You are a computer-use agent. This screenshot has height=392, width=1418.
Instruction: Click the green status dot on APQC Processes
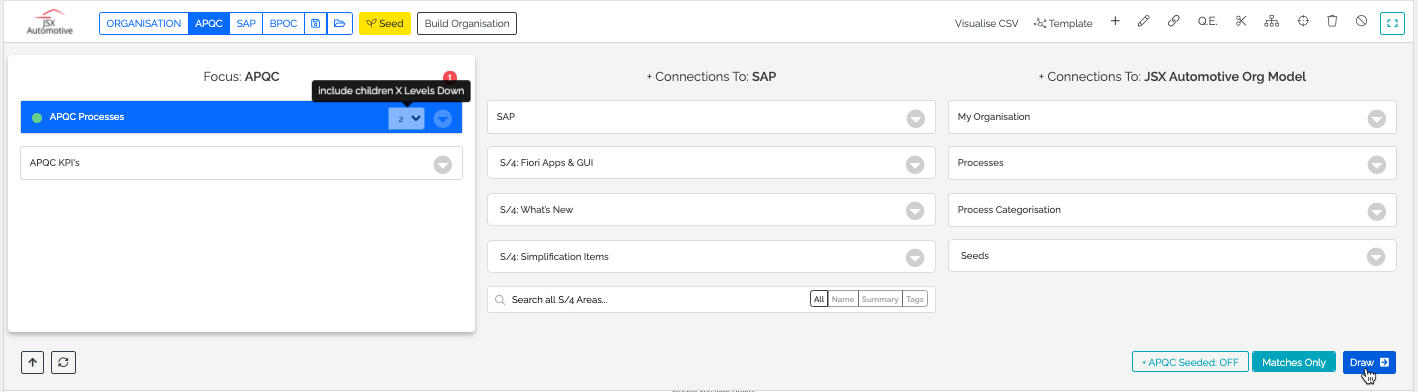(37, 118)
